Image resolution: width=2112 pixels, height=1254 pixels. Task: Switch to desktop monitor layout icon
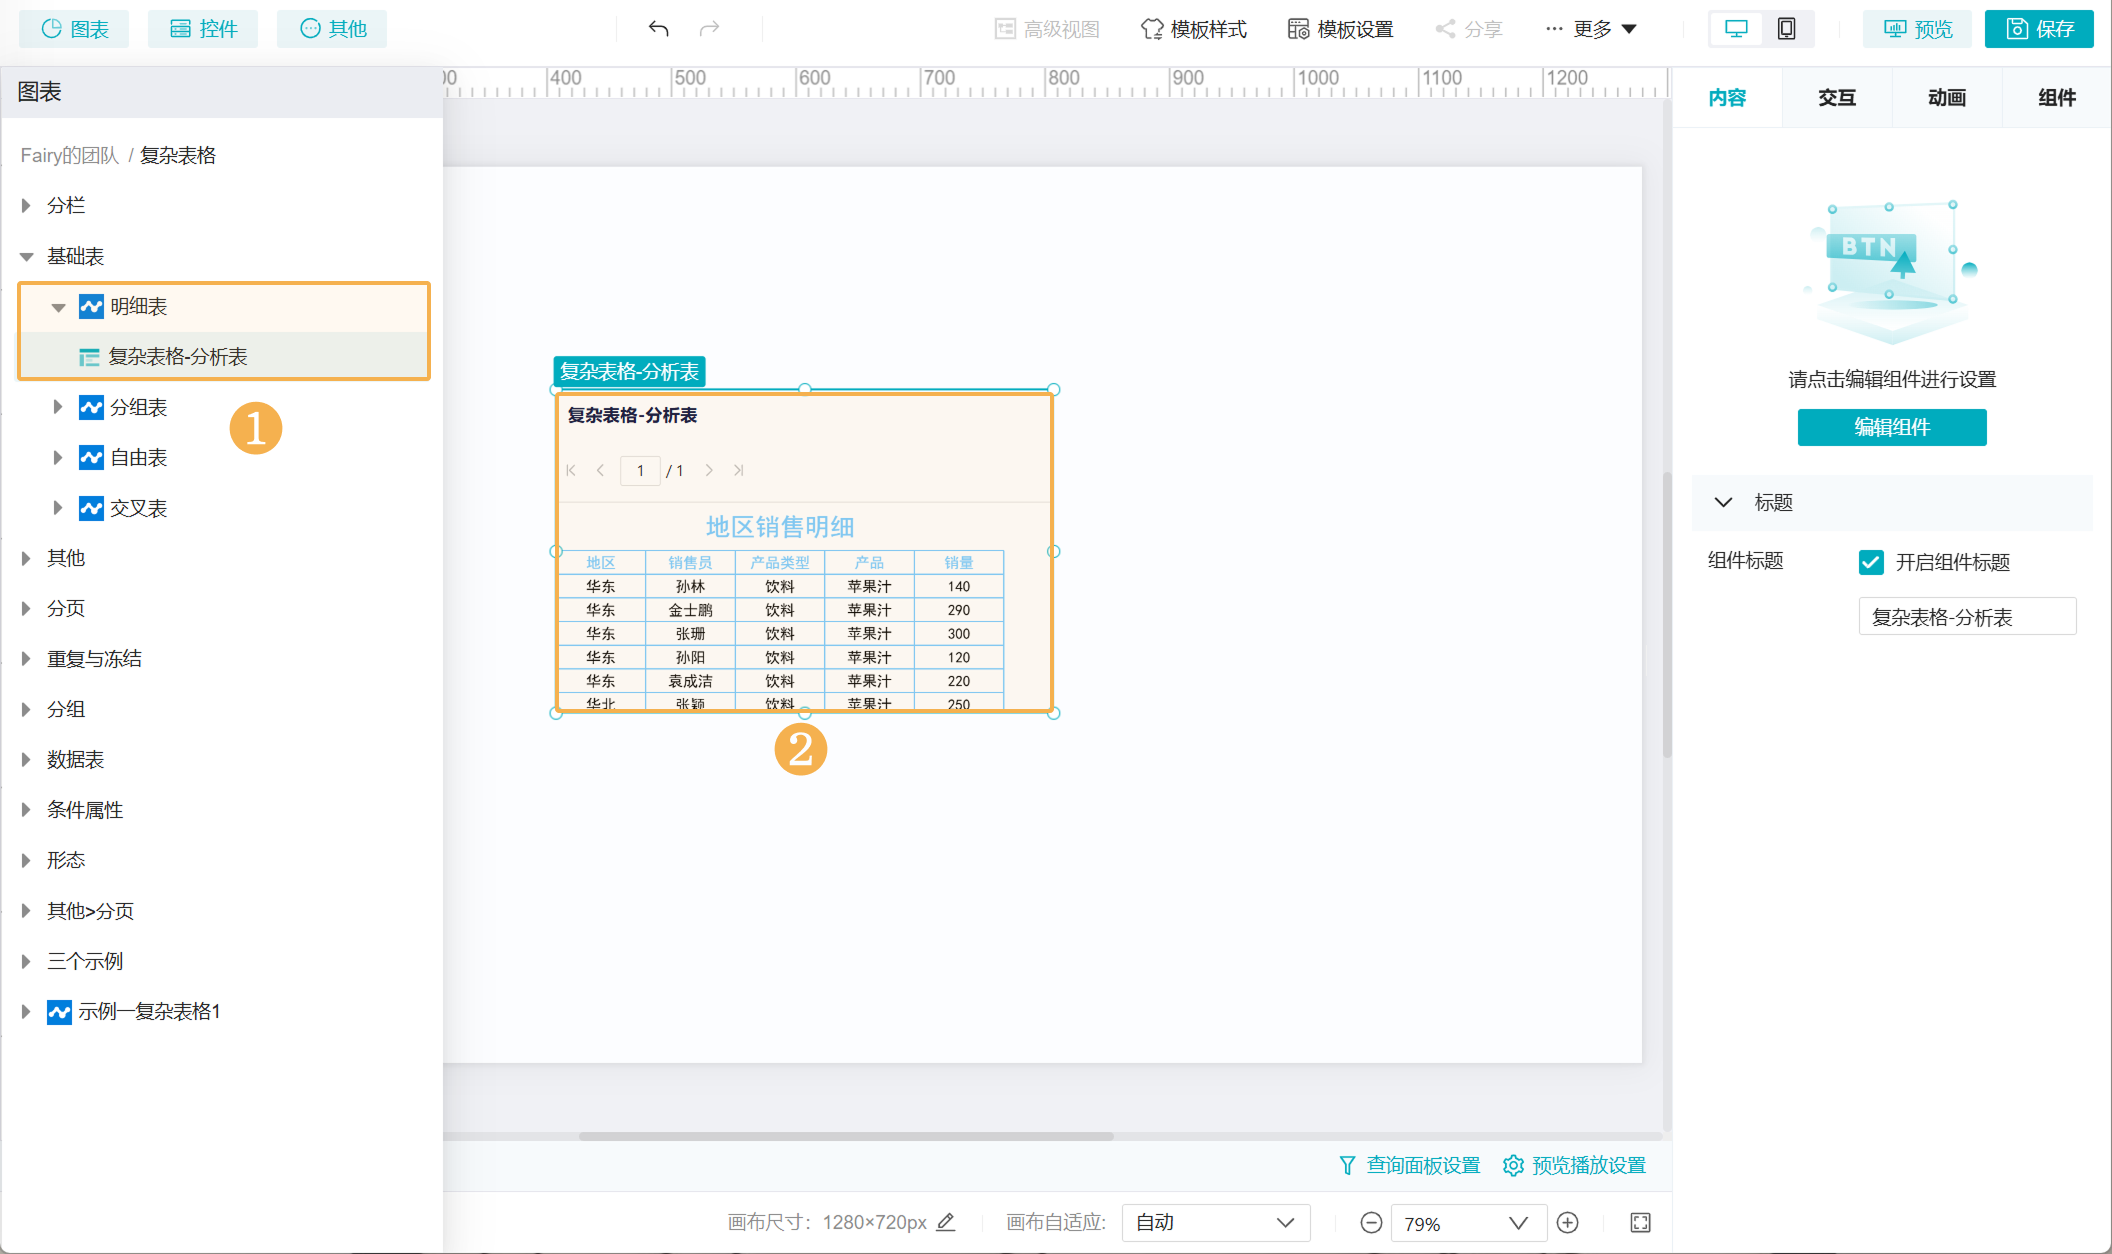(x=1736, y=29)
